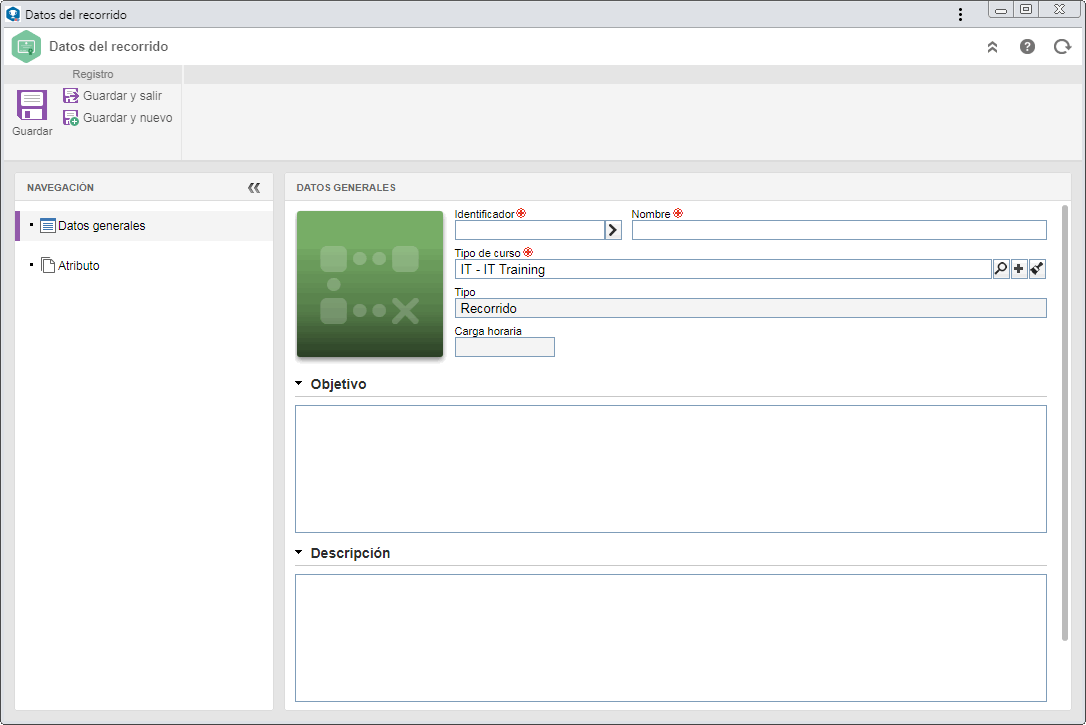
Task: Select Datos generales in navigation
Action: point(144,226)
